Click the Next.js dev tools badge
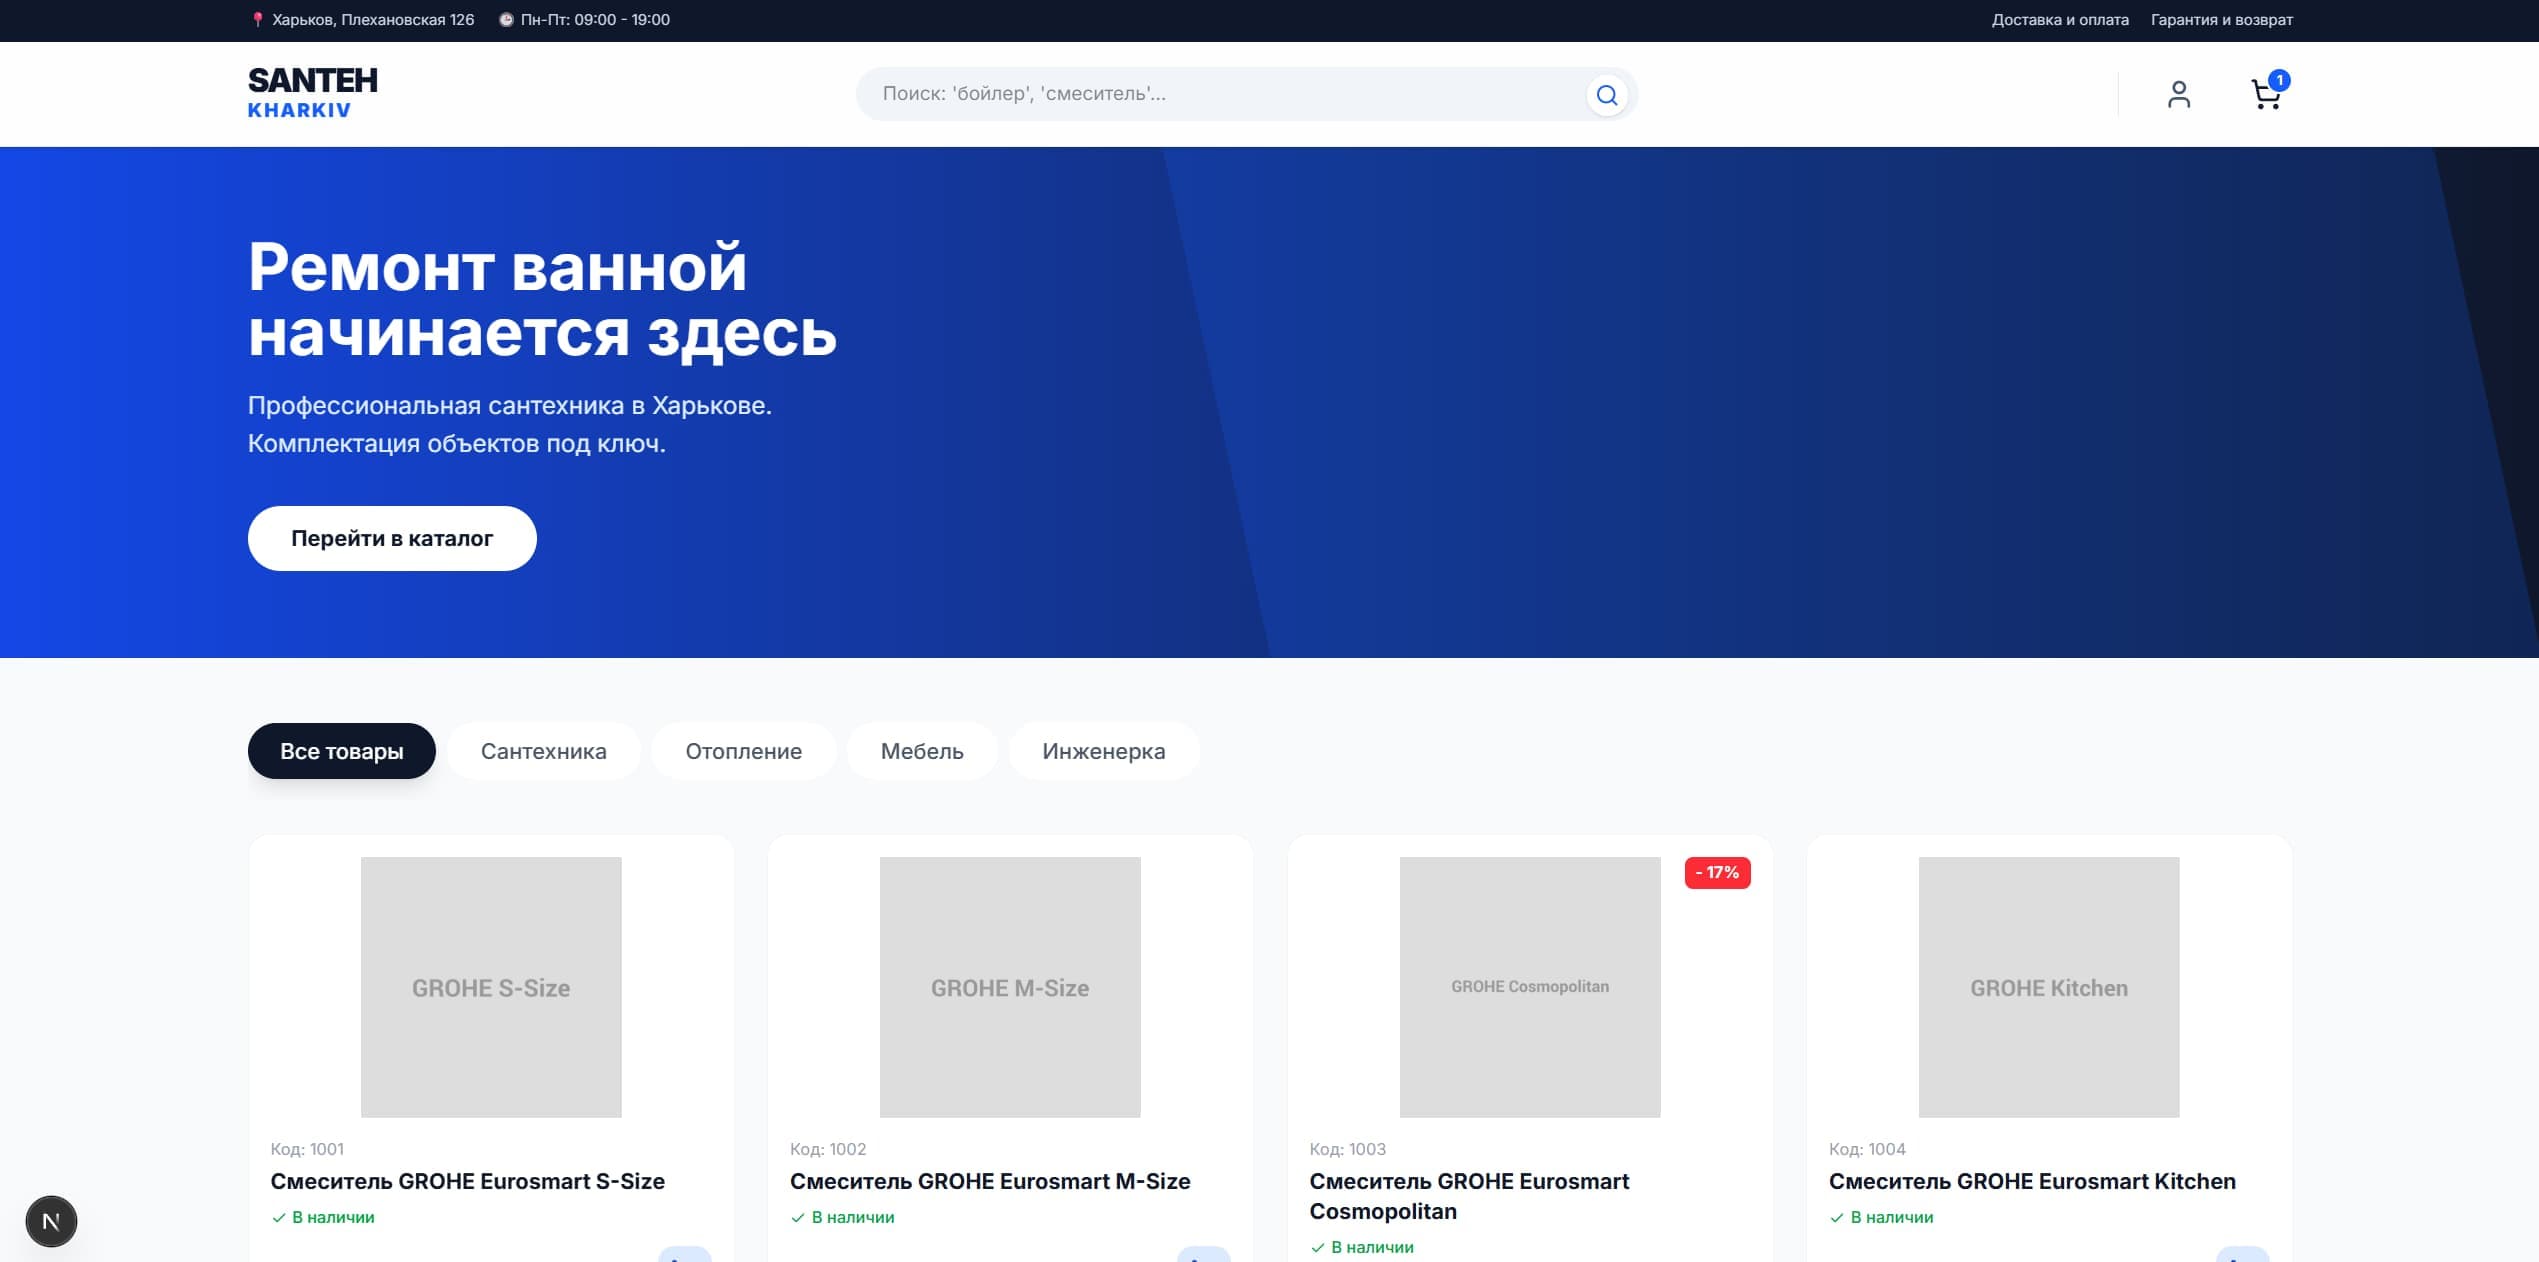Viewport: 2539px width, 1262px height. point(51,1221)
